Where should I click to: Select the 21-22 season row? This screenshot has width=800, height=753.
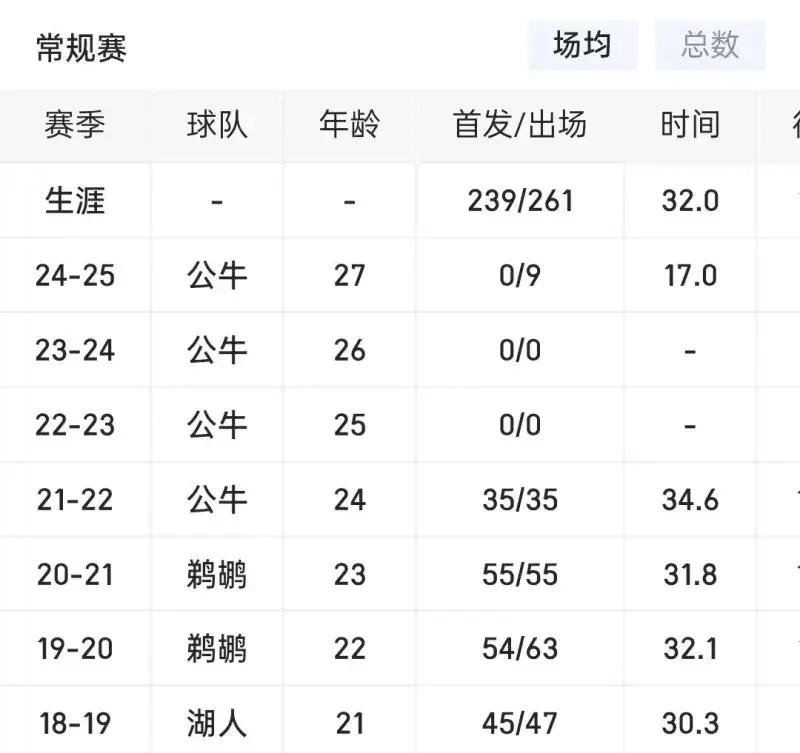click(75, 499)
